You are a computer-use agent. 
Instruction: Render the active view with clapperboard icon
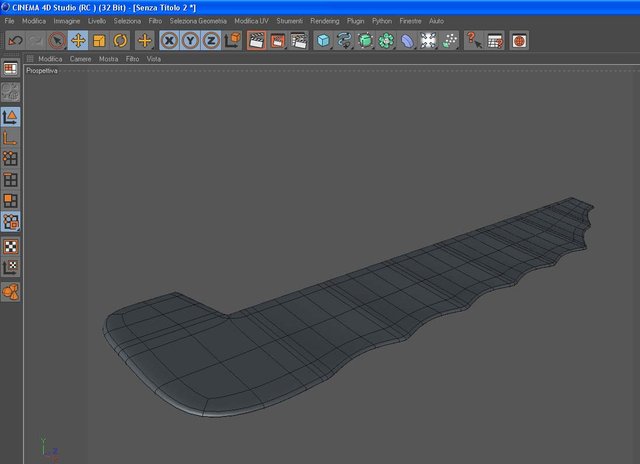pyautogui.click(x=256, y=40)
